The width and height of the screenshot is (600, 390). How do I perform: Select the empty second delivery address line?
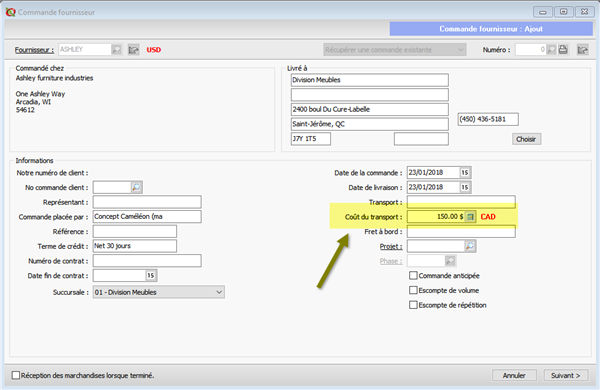369,95
